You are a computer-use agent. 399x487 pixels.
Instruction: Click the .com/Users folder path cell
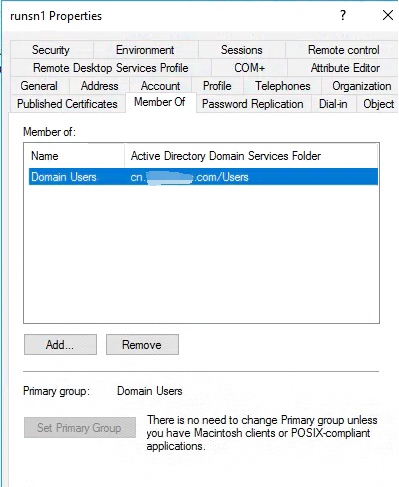click(189, 177)
